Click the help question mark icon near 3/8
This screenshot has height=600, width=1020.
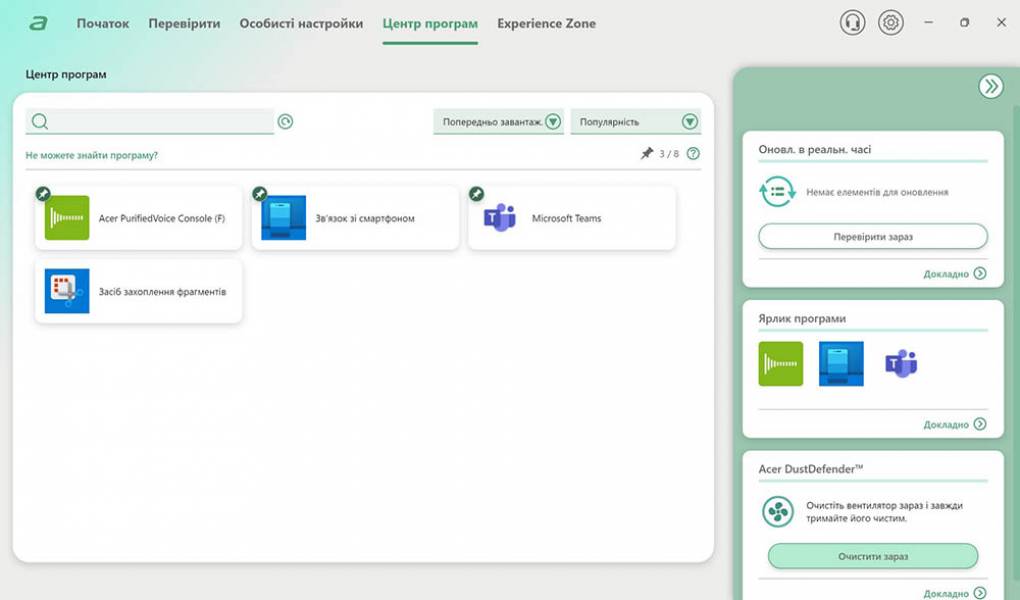pyautogui.click(x=693, y=154)
